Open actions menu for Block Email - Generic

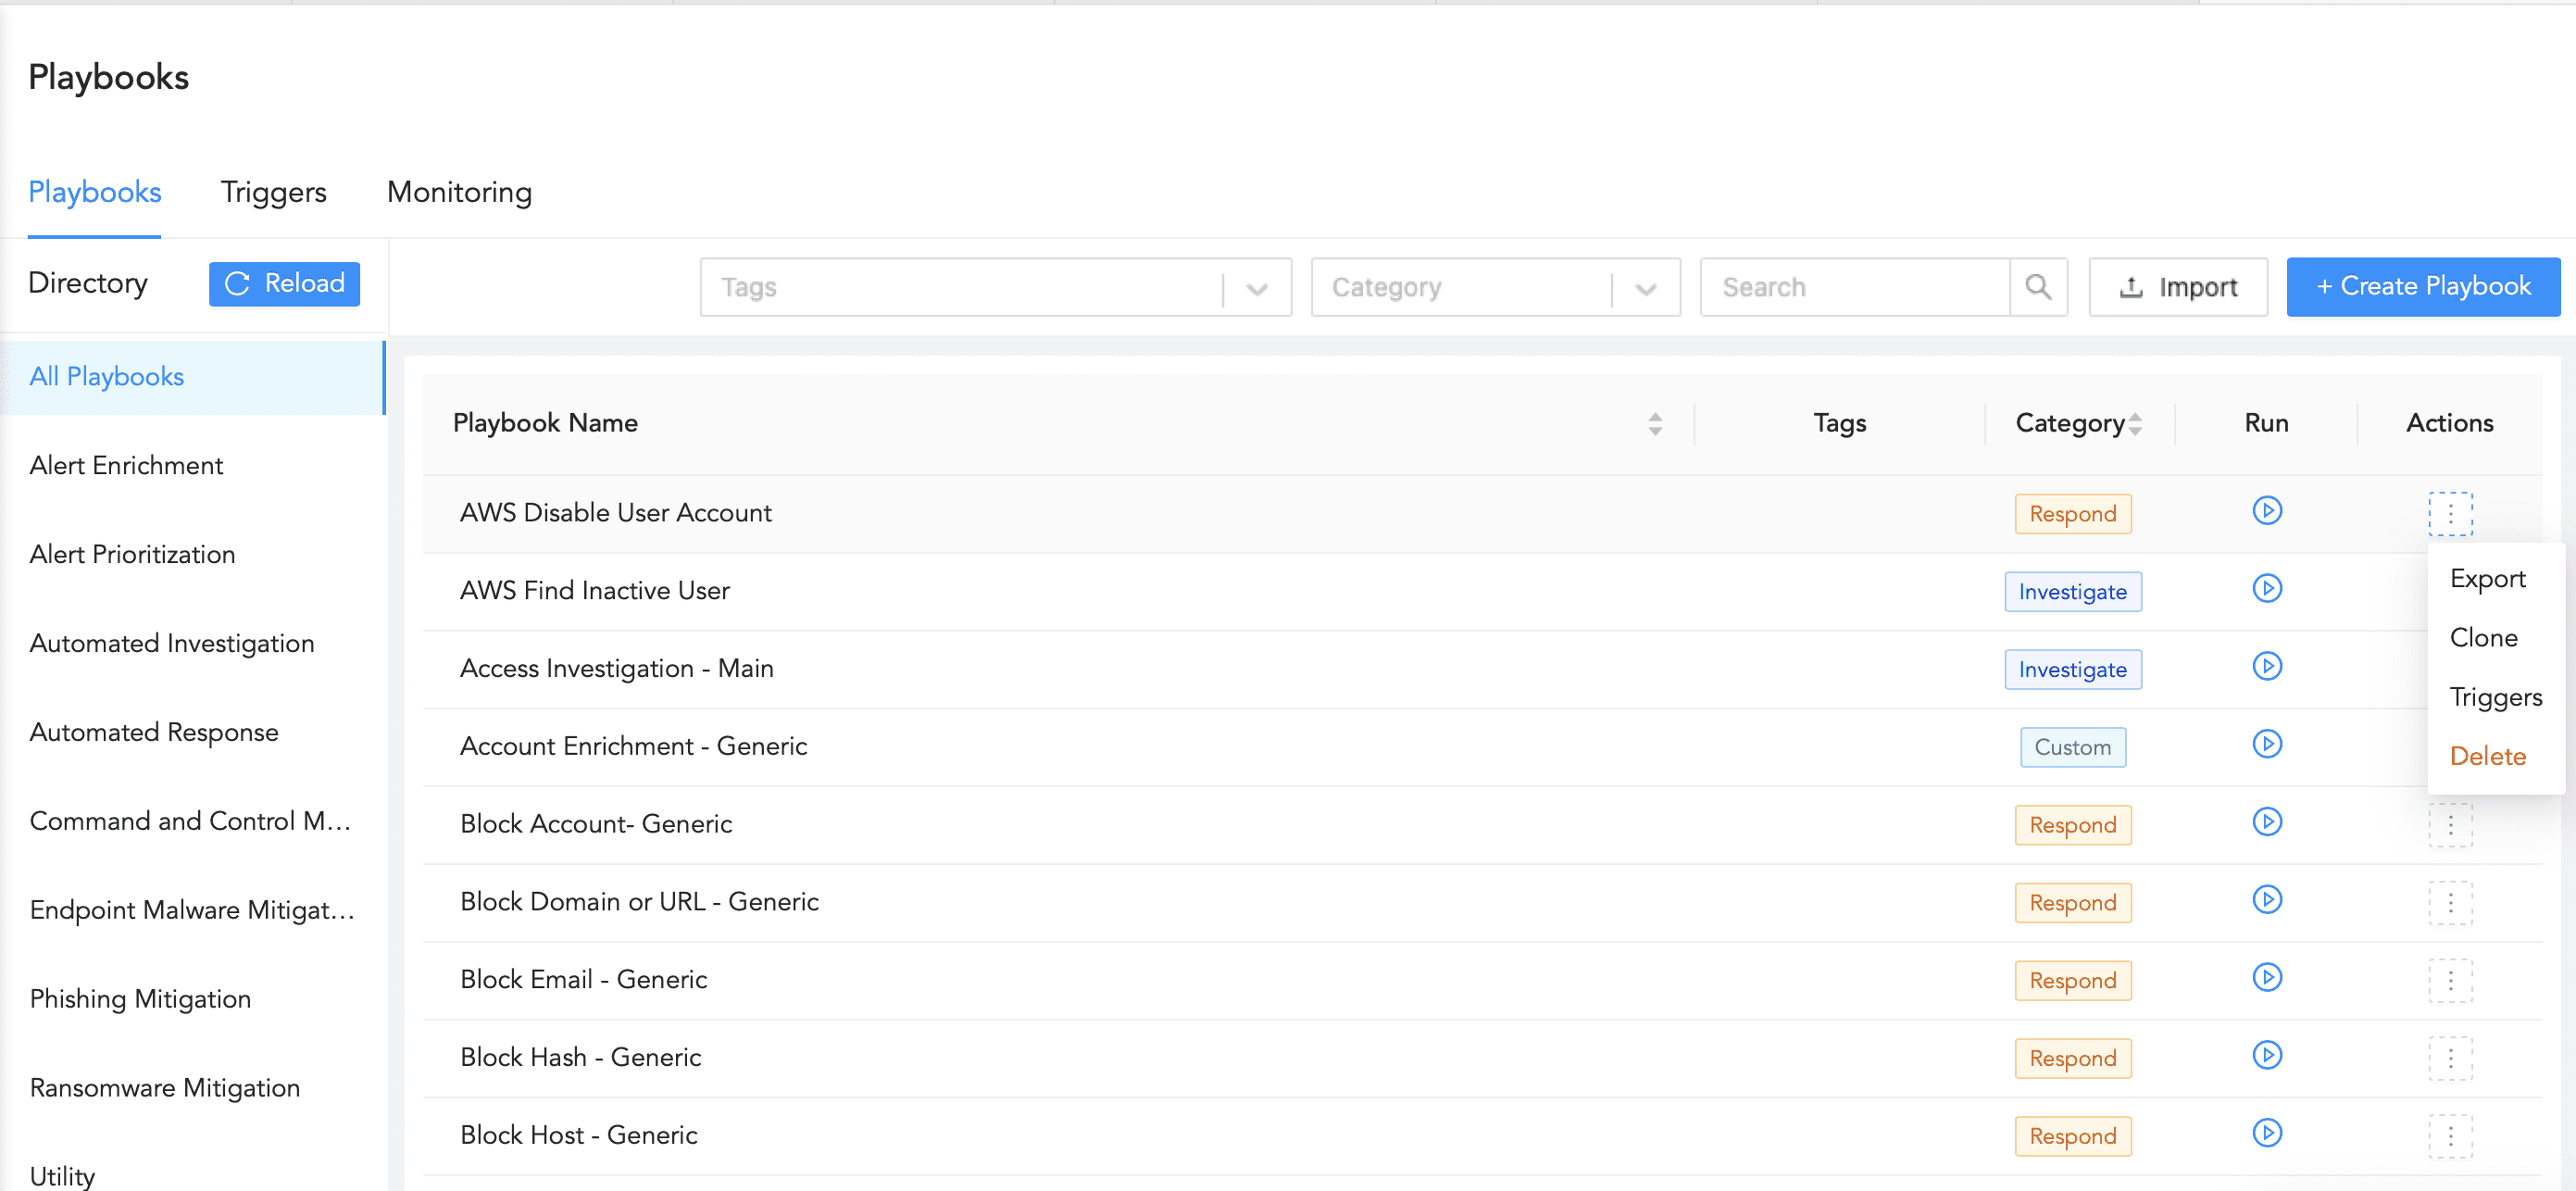click(2450, 980)
